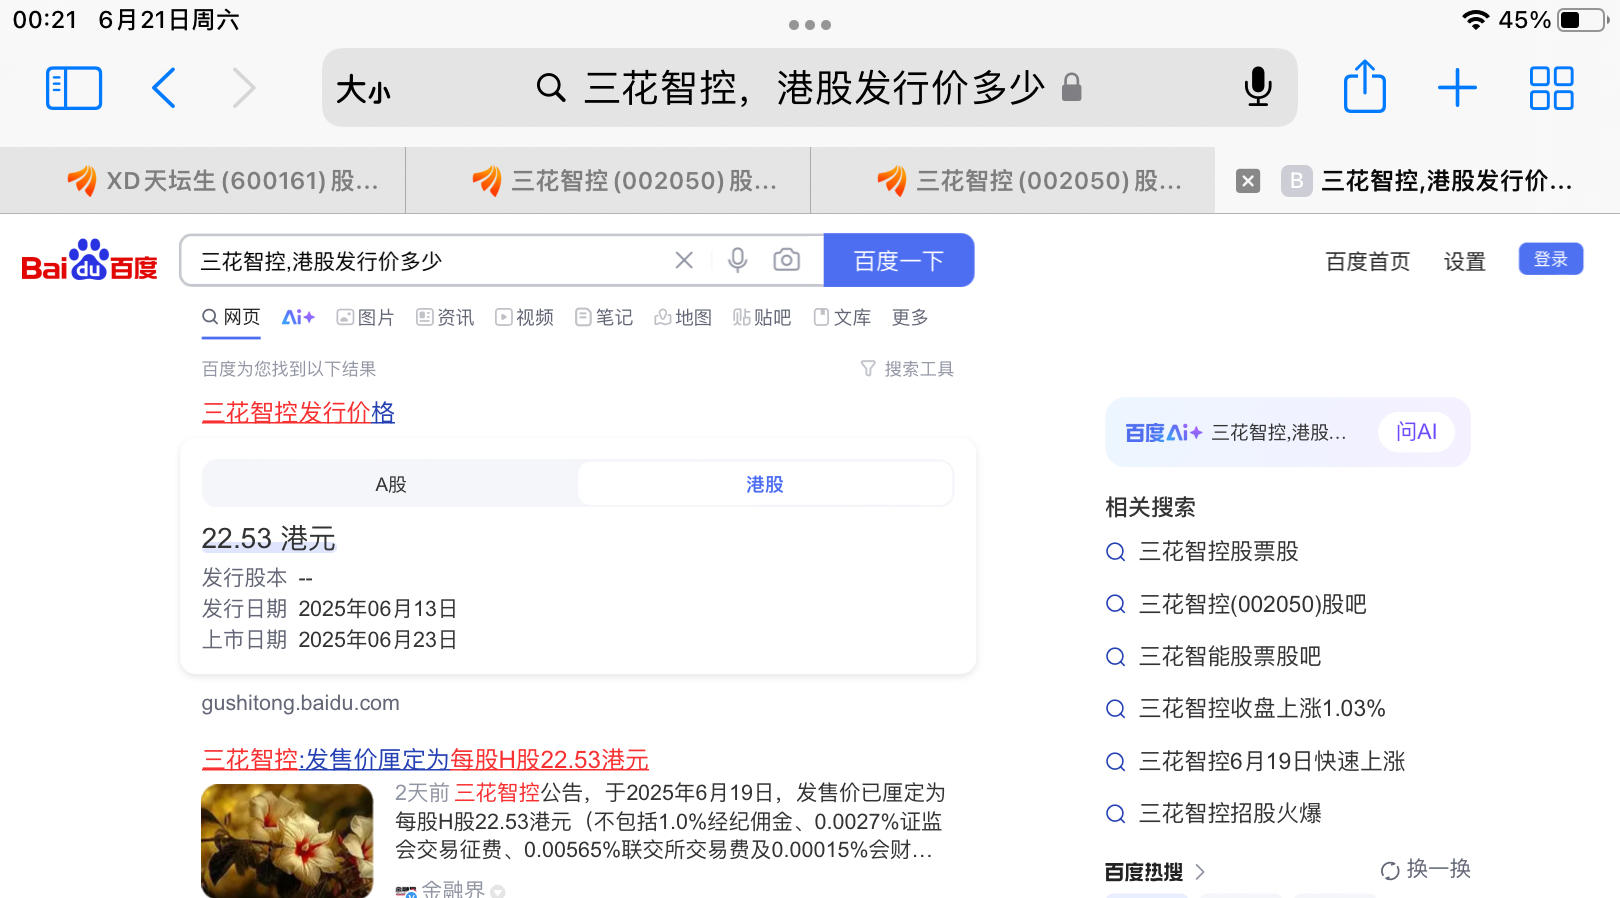Image resolution: width=1620 pixels, height=898 pixels.
Task: Search related 三花智控股票股
Action: point(1218,551)
